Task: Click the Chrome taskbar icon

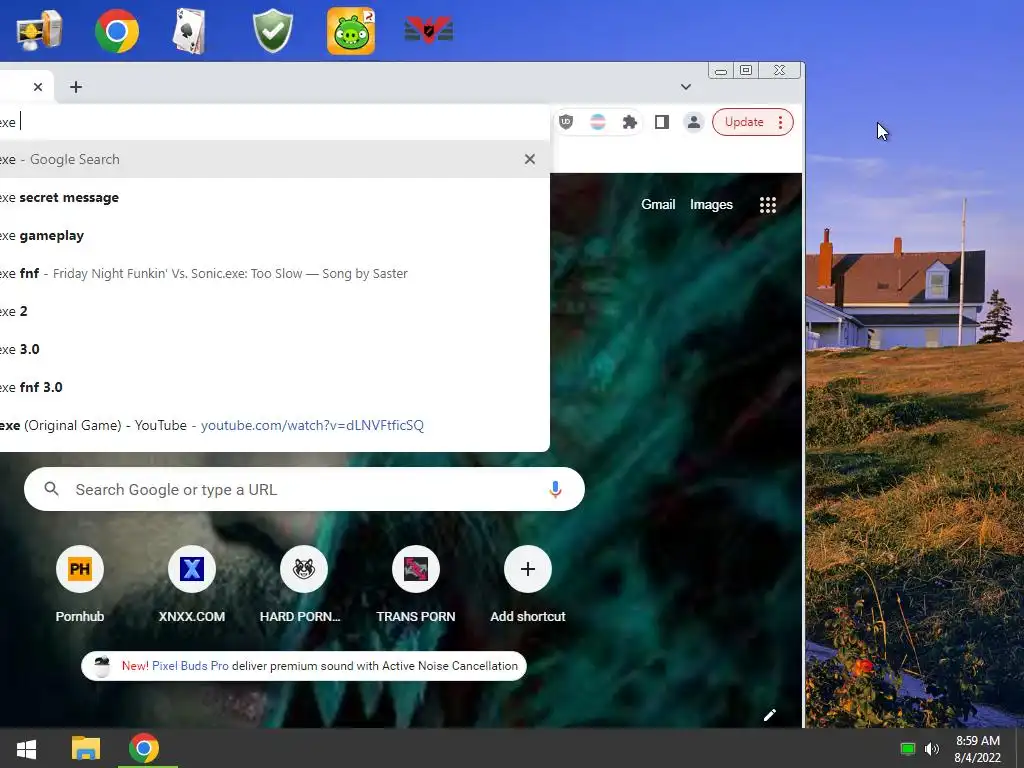Action: click(x=144, y=748)
